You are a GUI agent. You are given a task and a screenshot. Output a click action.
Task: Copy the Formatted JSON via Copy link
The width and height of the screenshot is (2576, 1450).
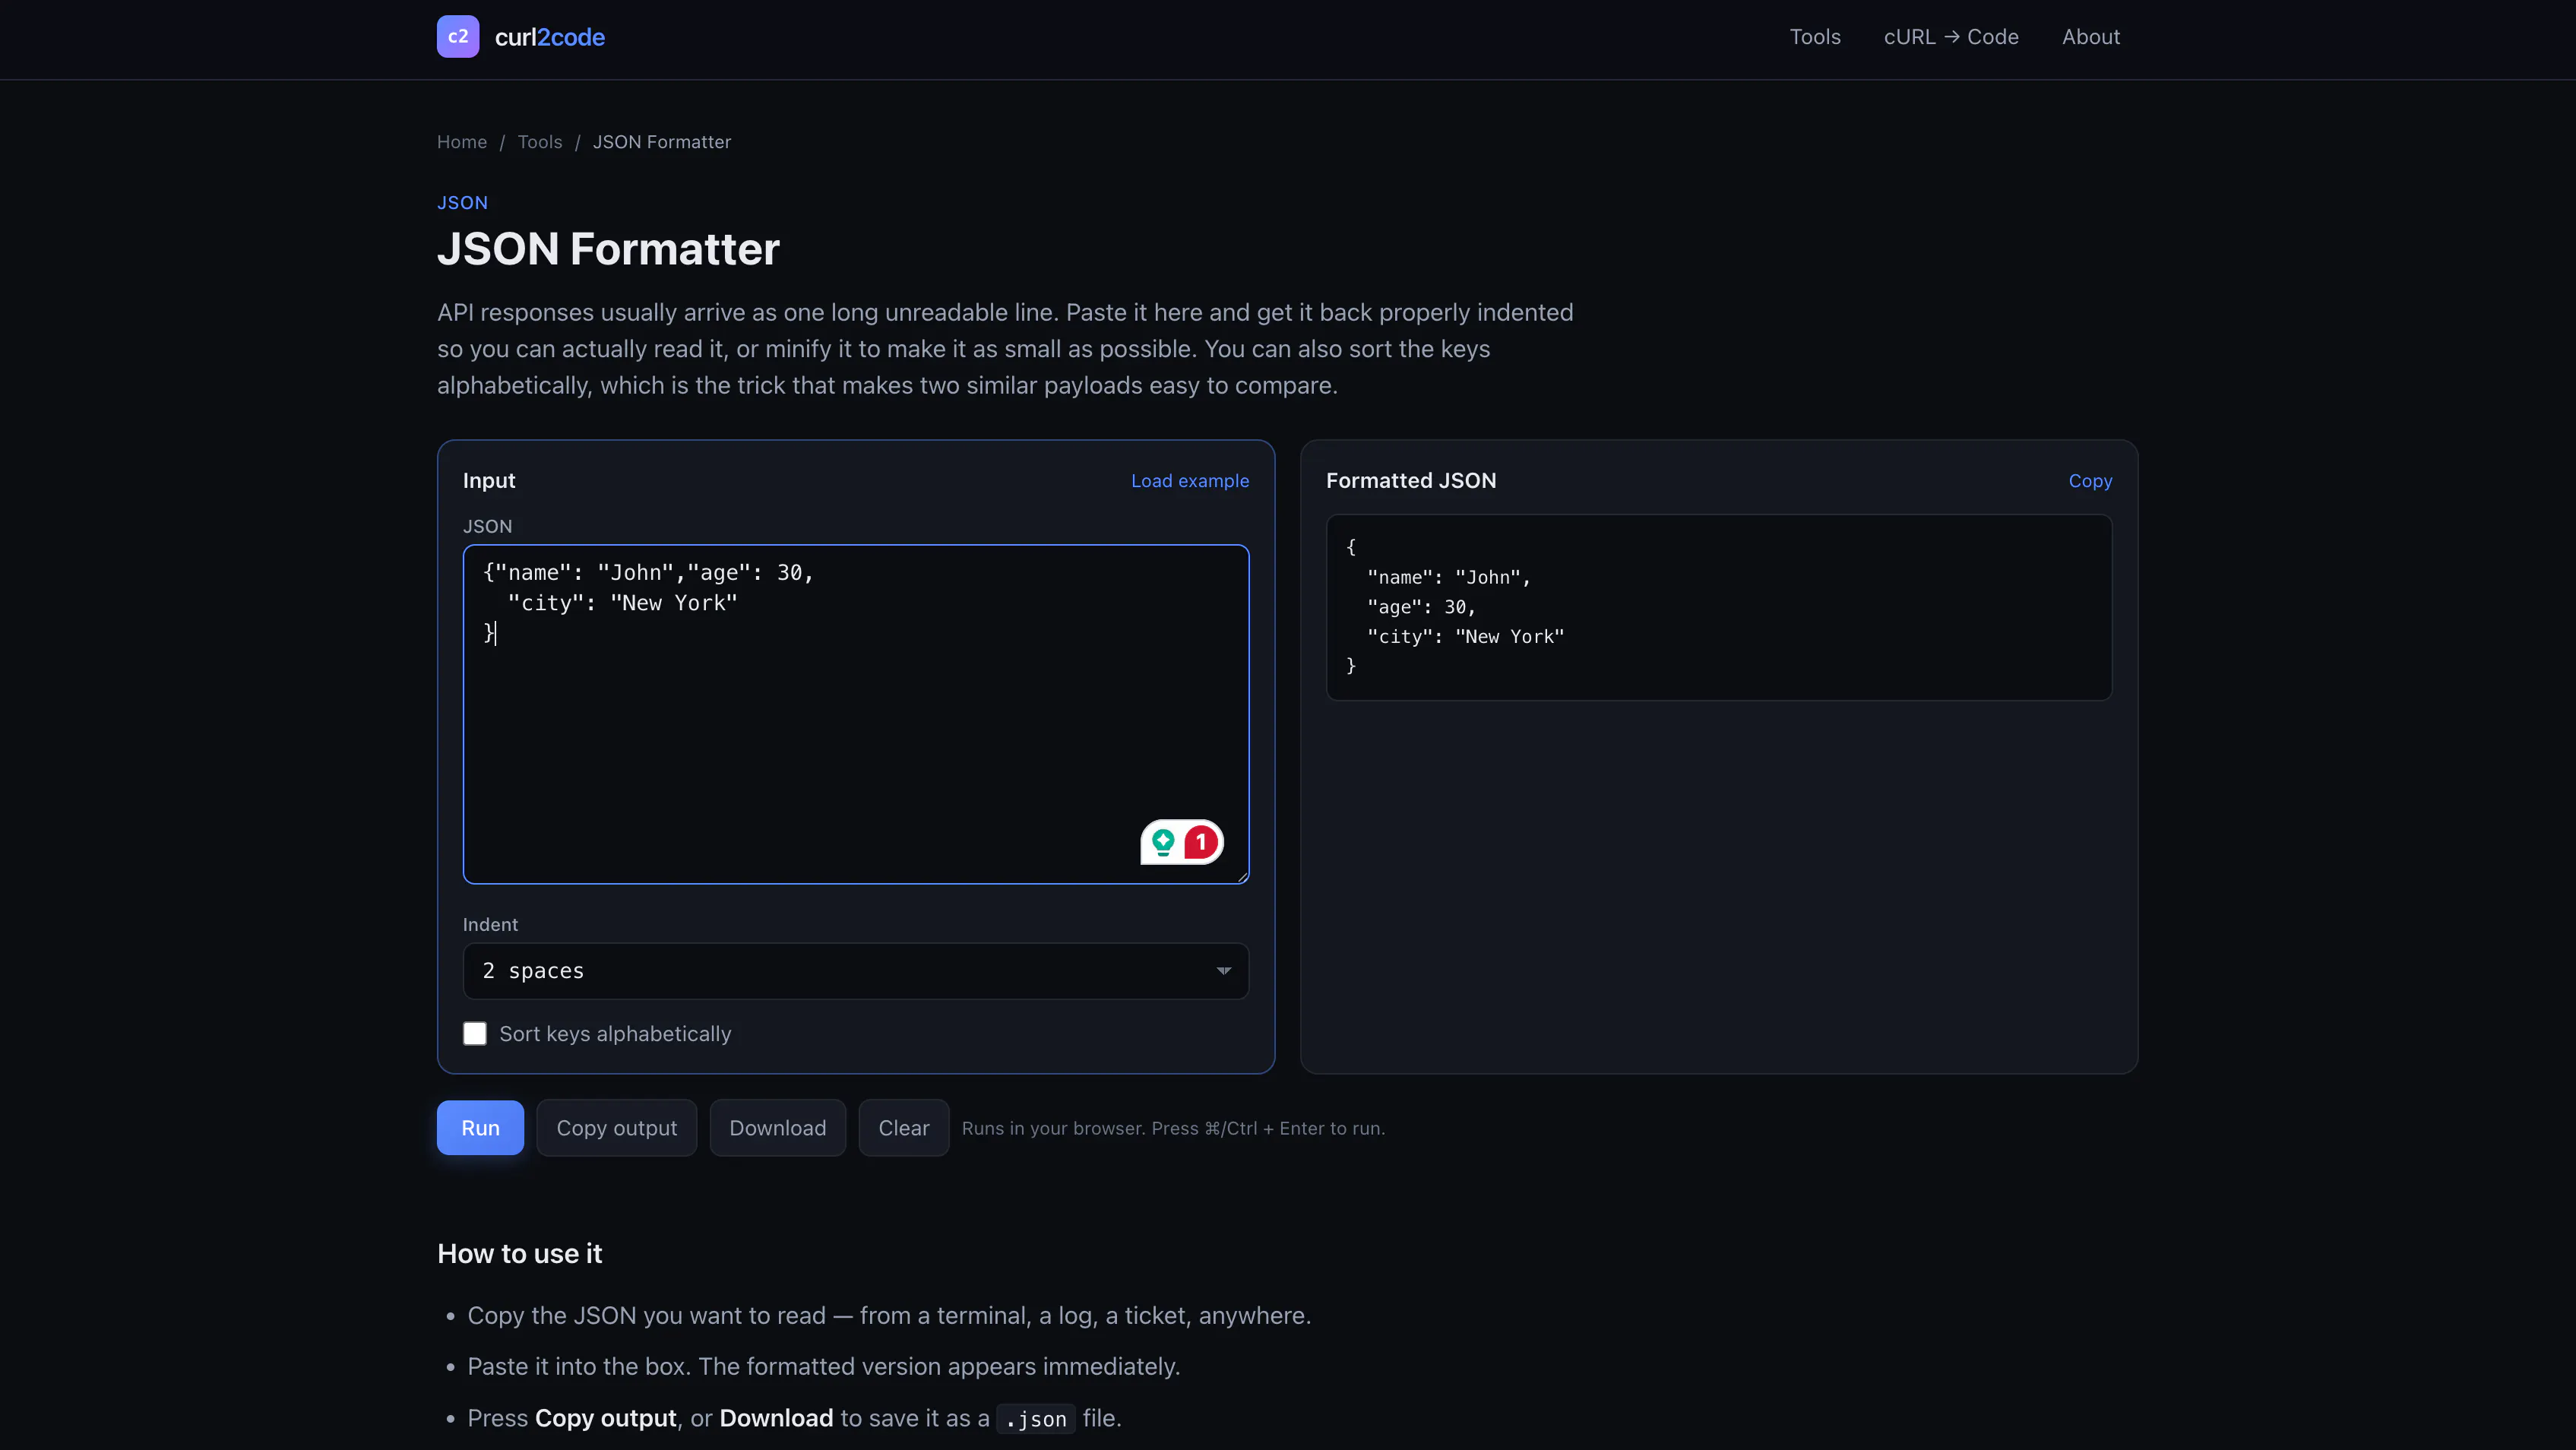coord(2090,481)
